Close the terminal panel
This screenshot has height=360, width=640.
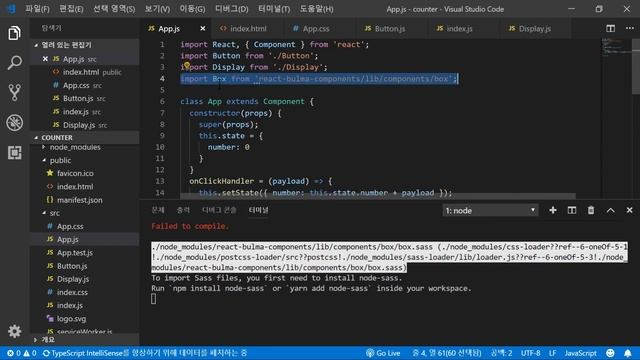[x=629, y=210]
